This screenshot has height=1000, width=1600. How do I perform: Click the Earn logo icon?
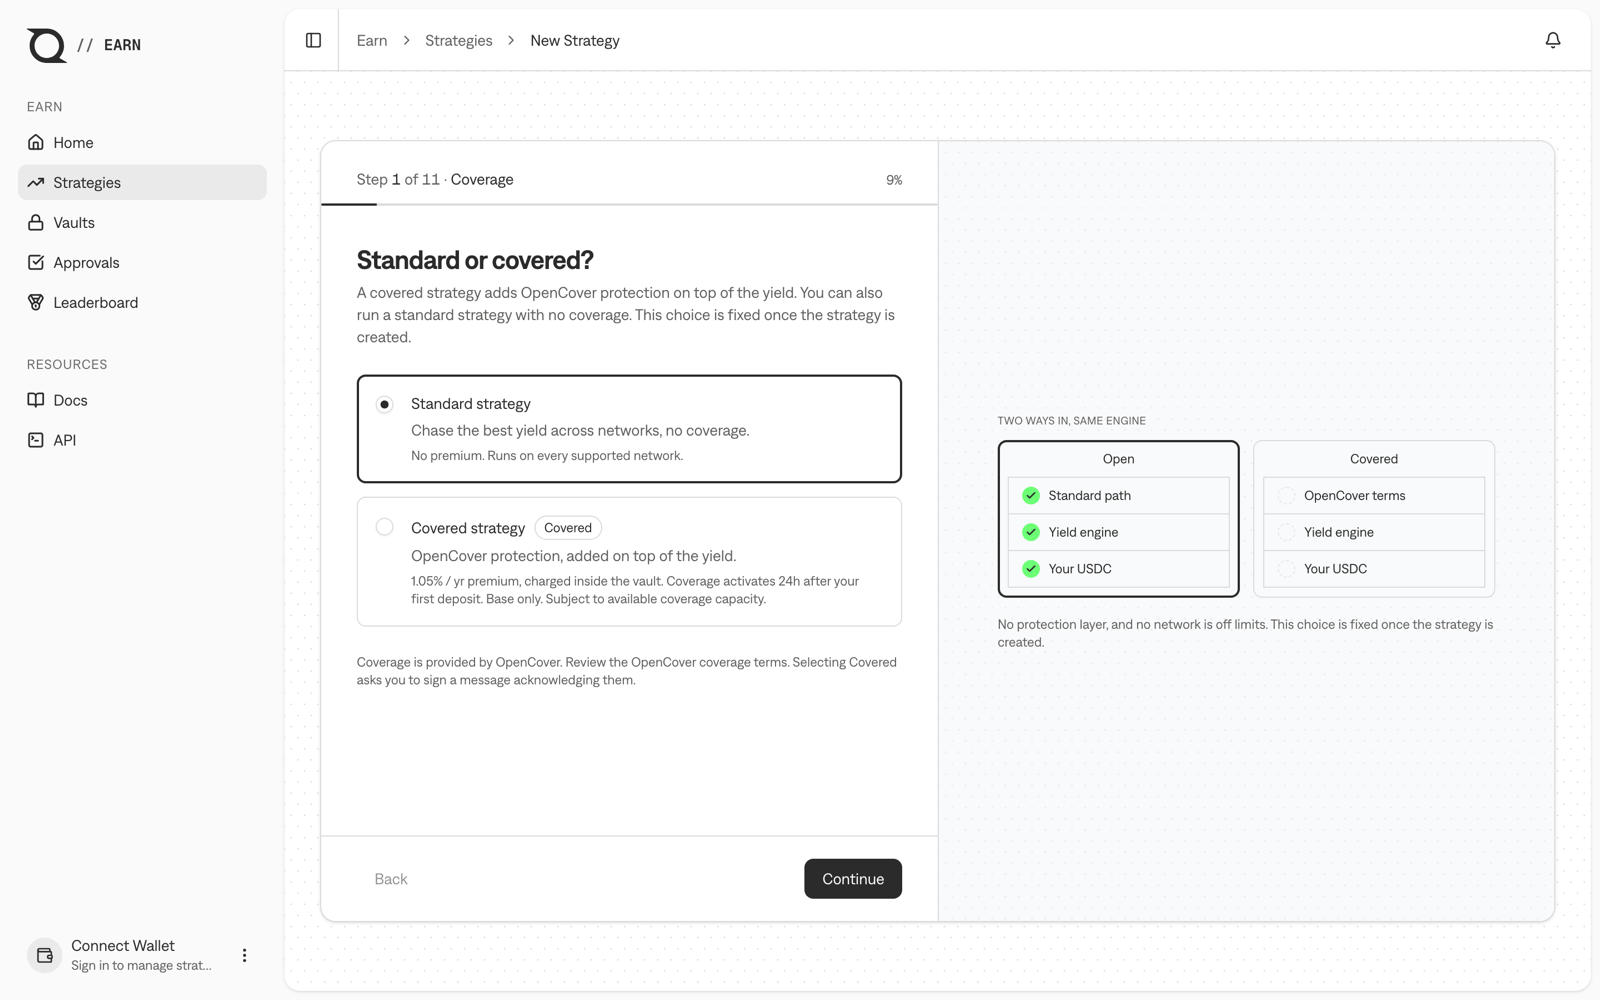pyautogui.click(x=46, y=45)
